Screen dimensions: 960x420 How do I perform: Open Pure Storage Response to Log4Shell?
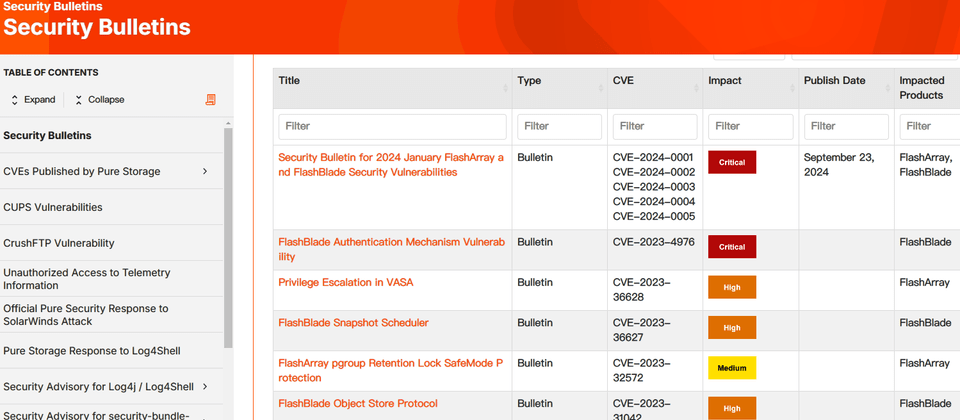pos(92,351)
